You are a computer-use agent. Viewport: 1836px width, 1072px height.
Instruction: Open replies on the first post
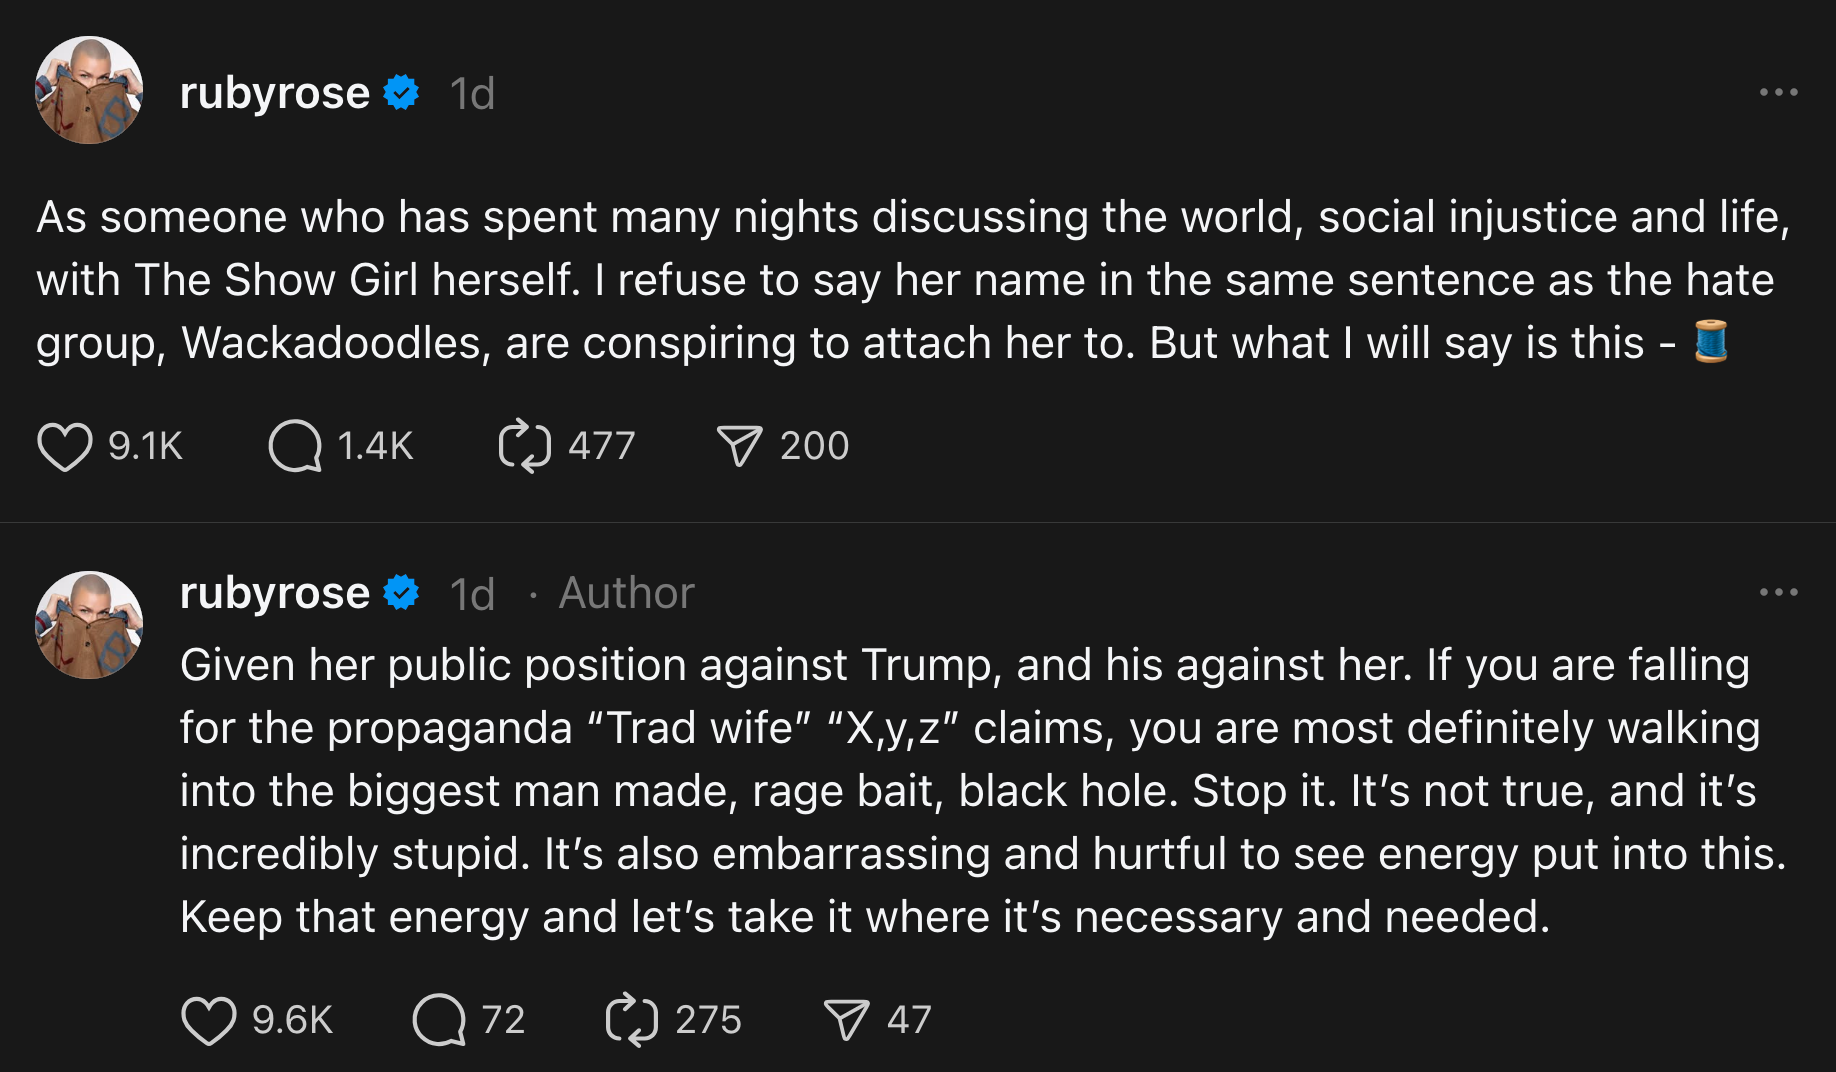click(295, 446)
